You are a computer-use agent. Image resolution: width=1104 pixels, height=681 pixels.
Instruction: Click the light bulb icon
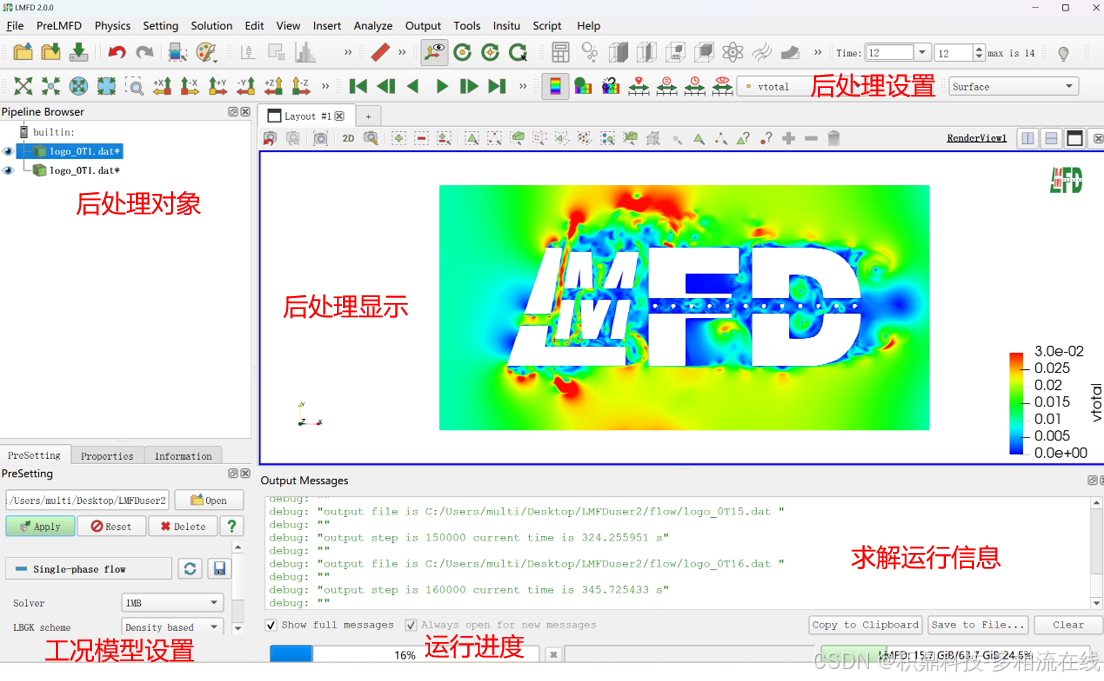[1063, 54]
